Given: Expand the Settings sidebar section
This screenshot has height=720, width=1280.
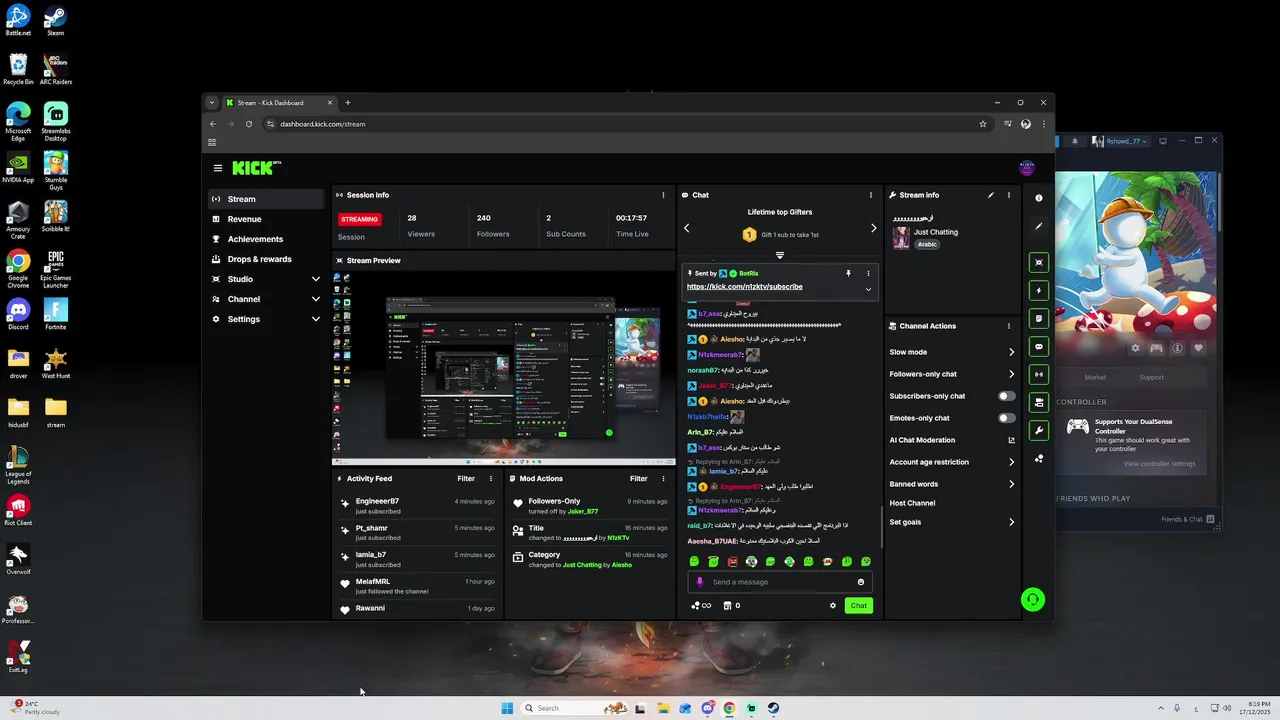Looking at the screenshot, I should [x=316, y=319].
